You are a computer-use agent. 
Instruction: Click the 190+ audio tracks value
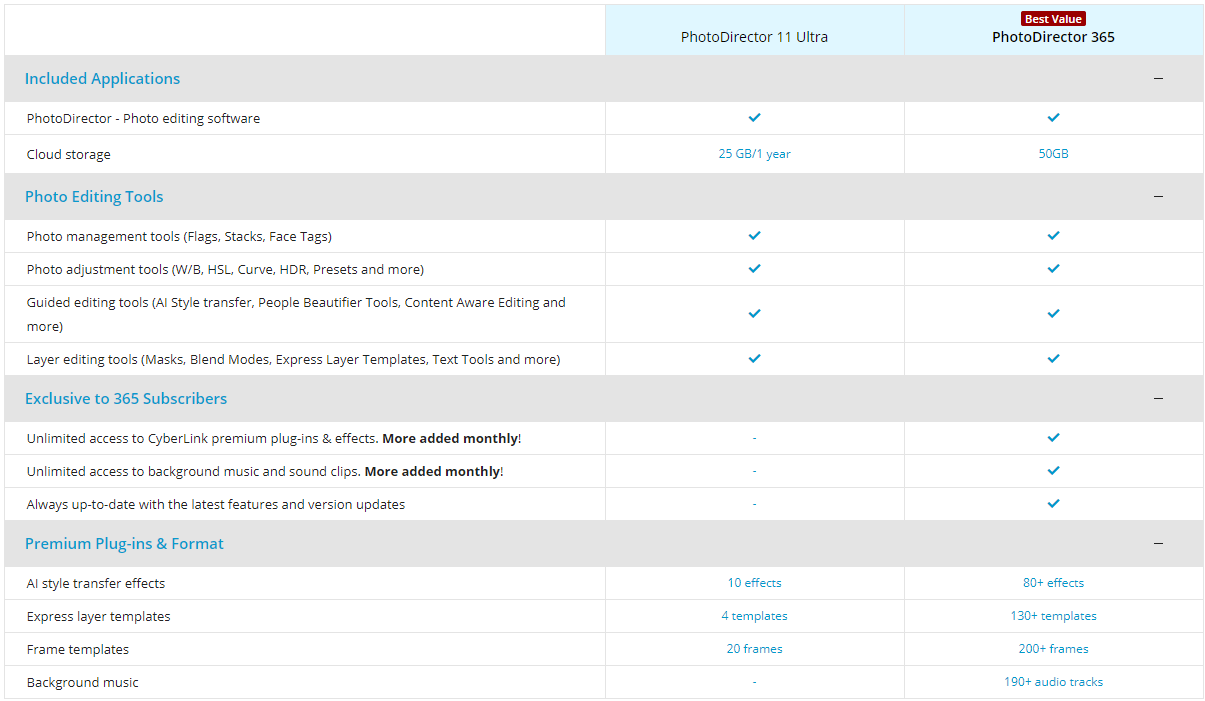[1053, 682]
